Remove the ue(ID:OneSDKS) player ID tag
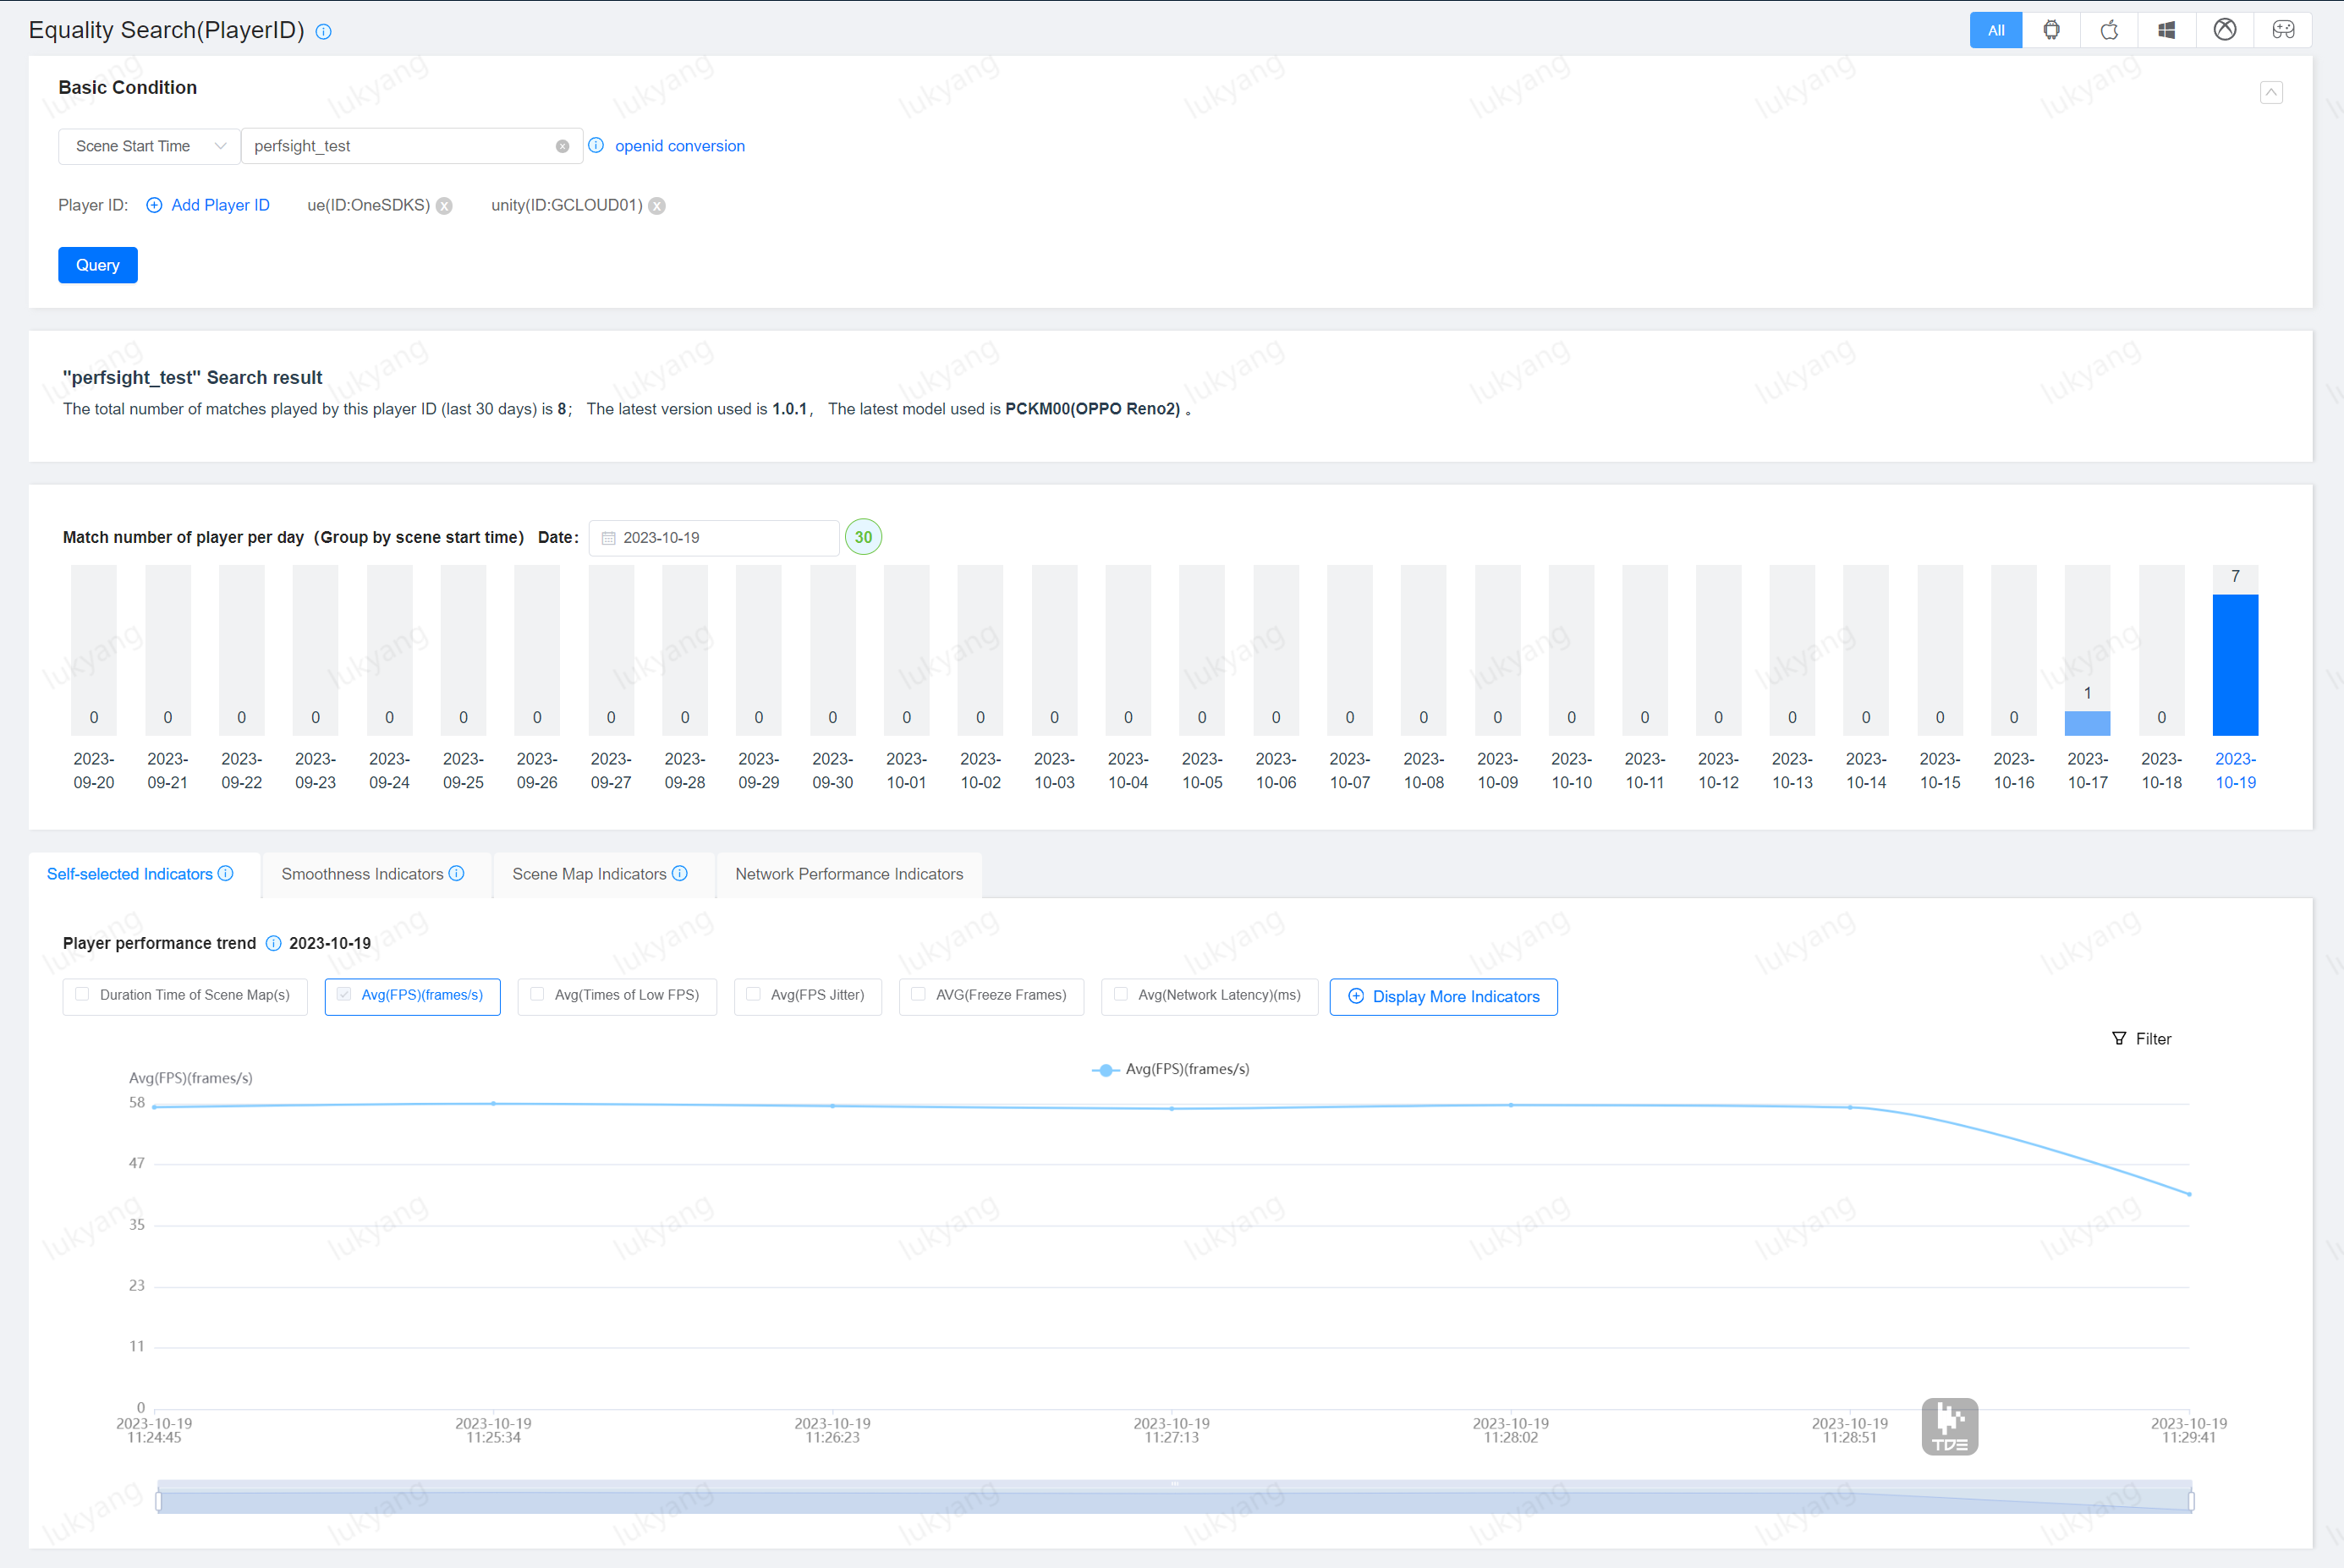Viewport: 2344px width, 1568px height. click(x=445, y=206)
